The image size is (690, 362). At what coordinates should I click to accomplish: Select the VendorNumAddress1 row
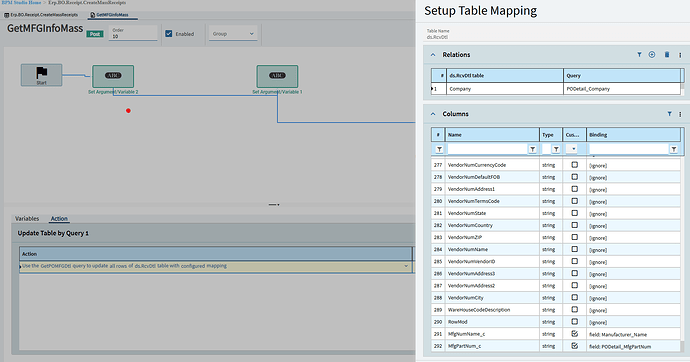point(556,189)
